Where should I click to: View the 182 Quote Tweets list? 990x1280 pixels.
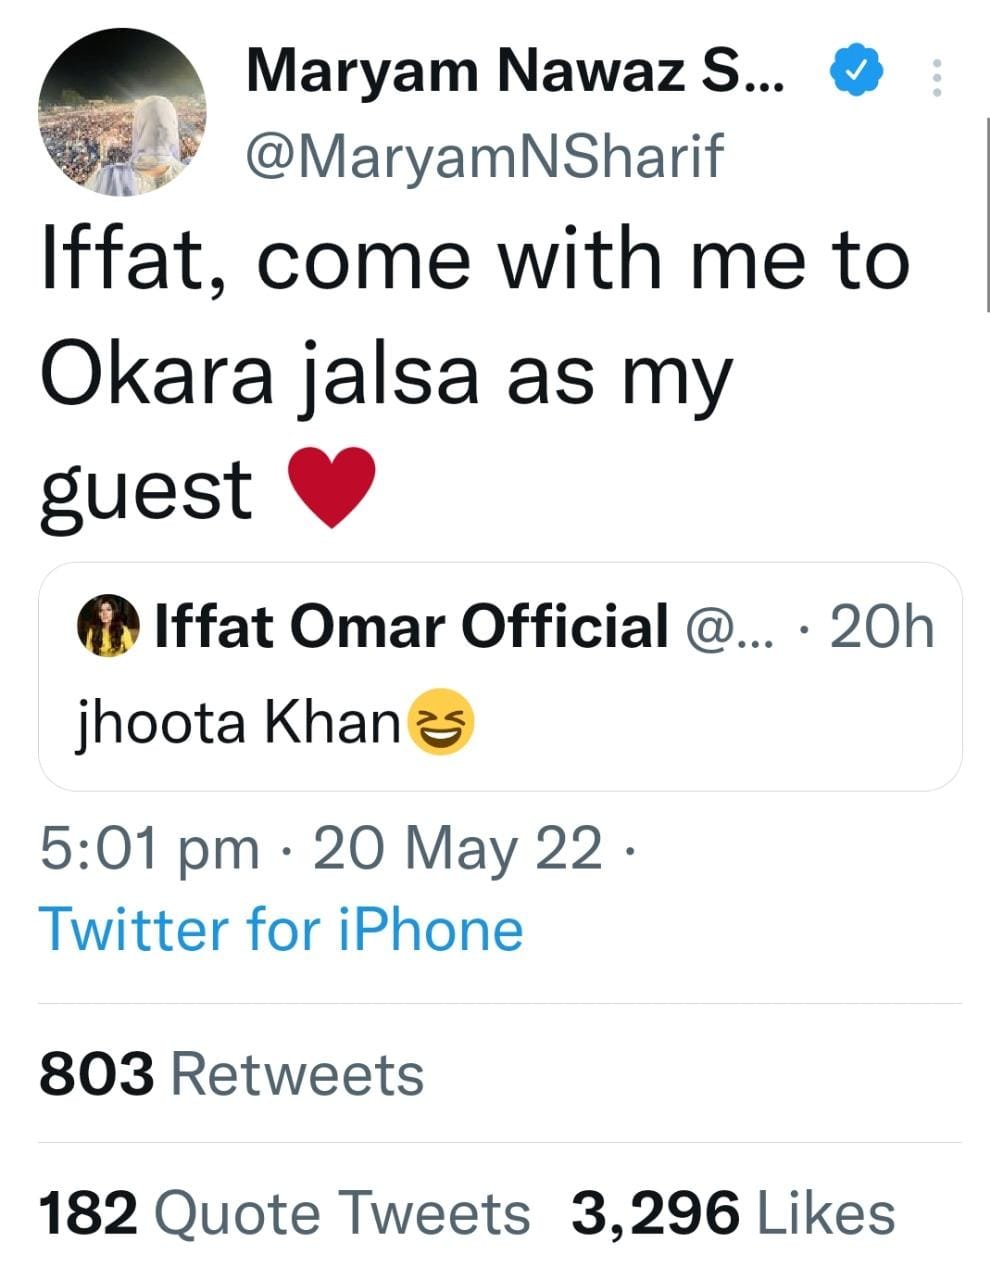pyautogui.click(x=284, y=1214)
